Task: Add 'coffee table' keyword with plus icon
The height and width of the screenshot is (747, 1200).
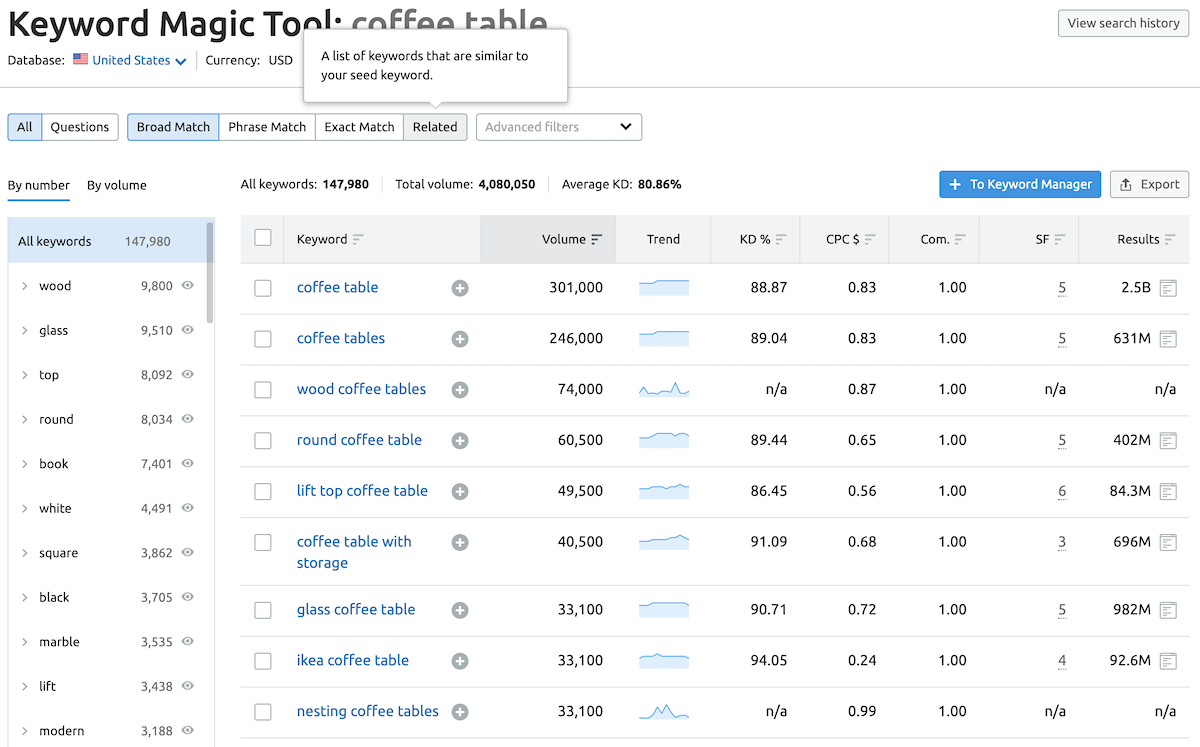Action: point(460,288)
